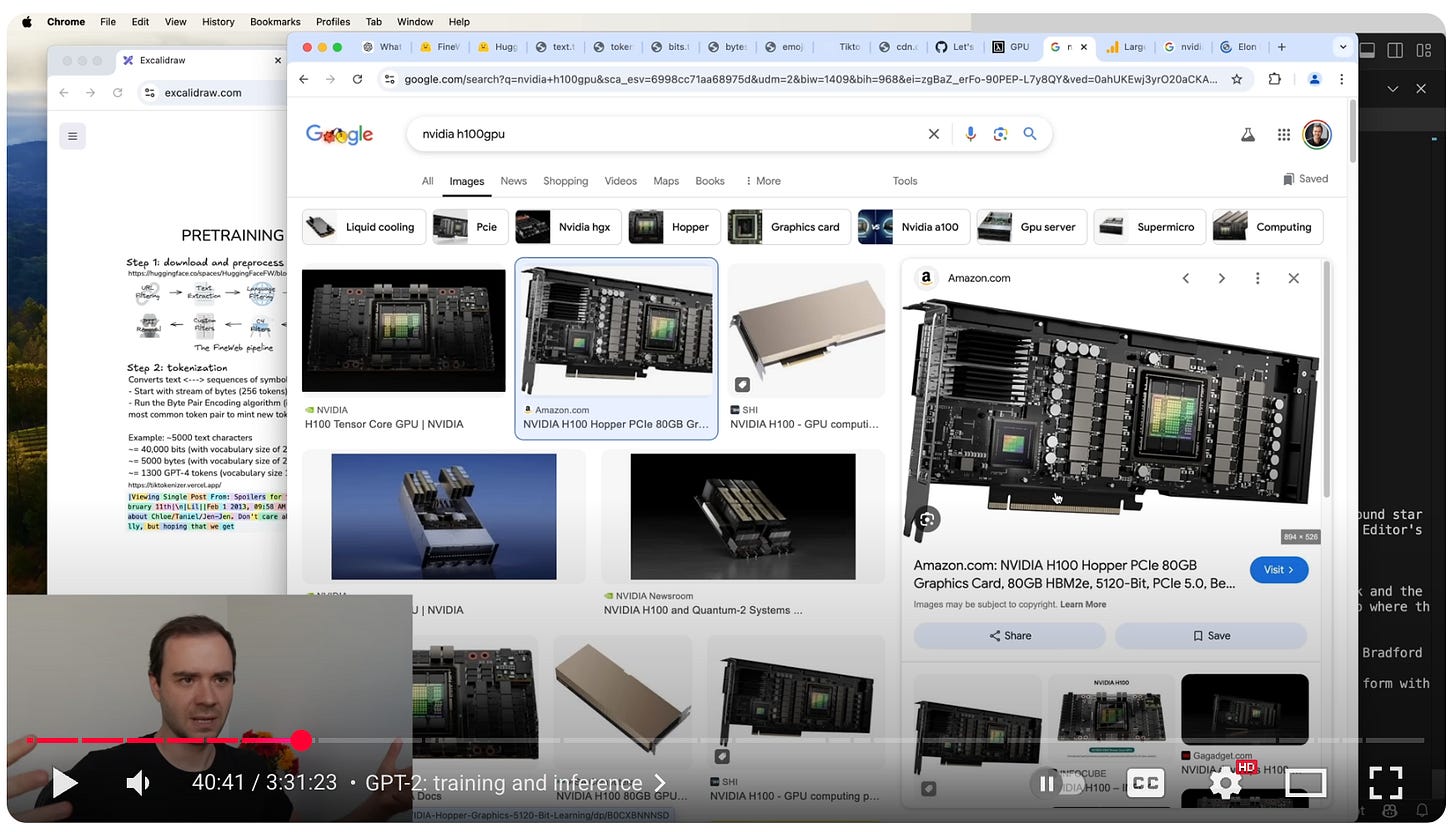The image size is (1456, 832).
Task: Open the 'GPT-2: training and inference' chapter chevron
Action: [x=660, y=783]
